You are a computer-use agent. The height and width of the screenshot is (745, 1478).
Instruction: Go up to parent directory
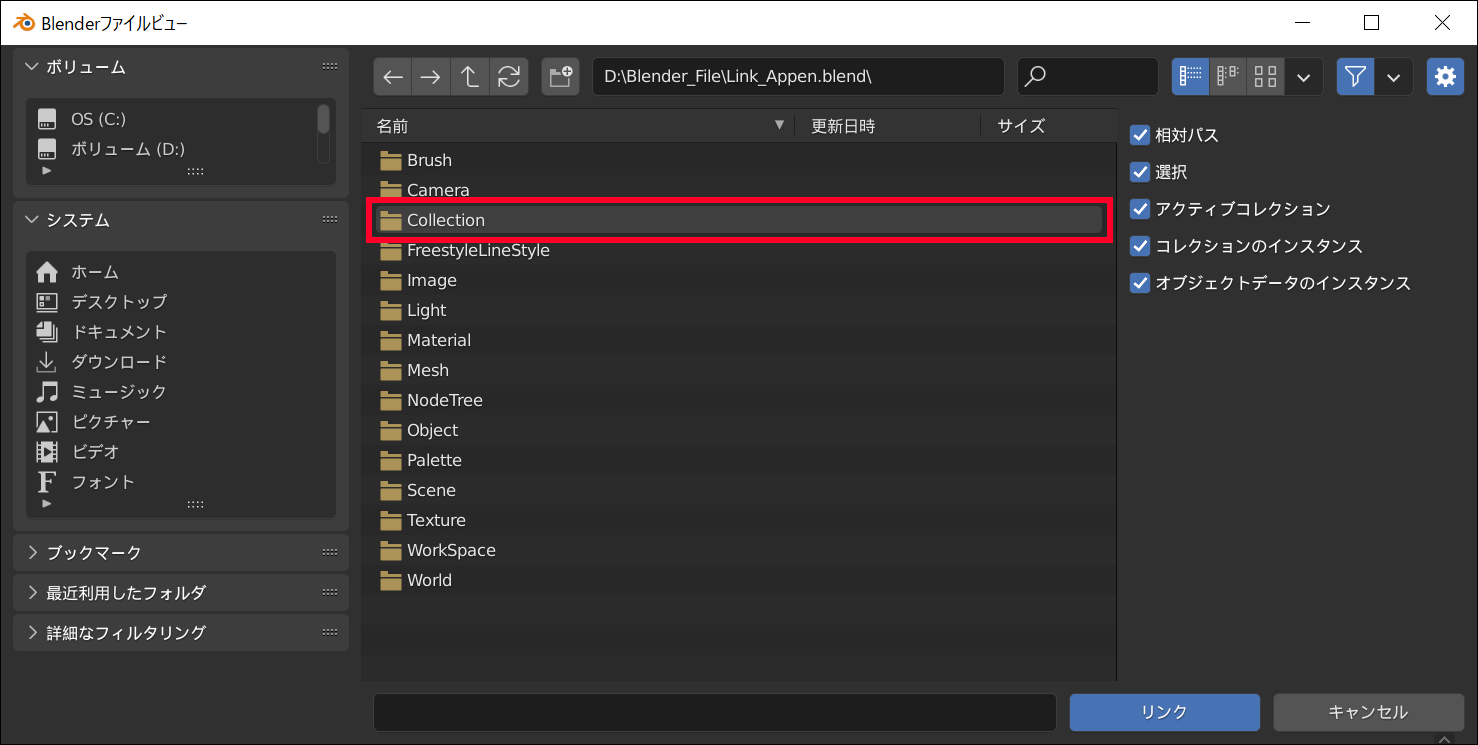pos(470,77)
